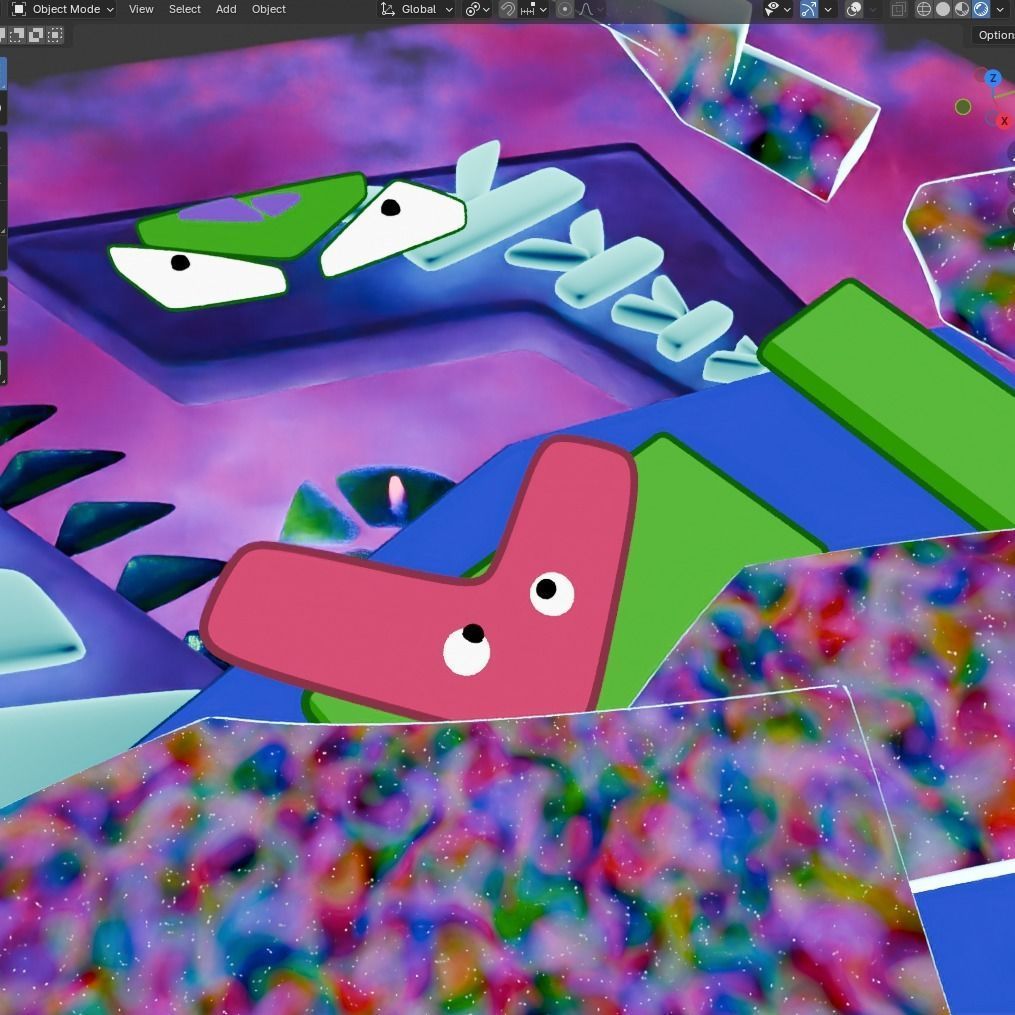
Task: Switch to rendered viewport shading
Action: [x=981, y=9]
